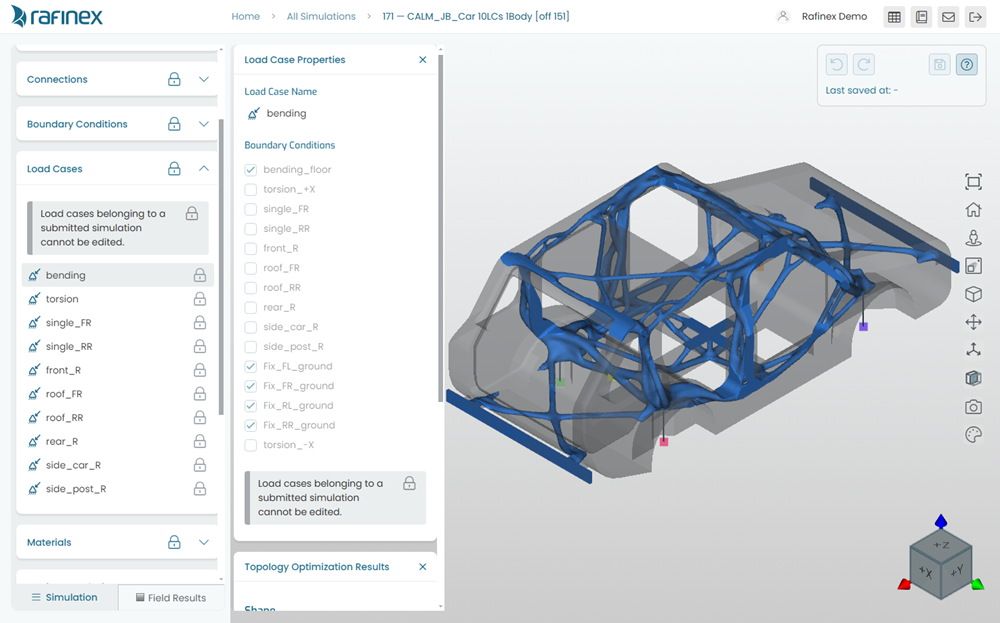Toggle the section cut cube icon
Screen dimensions: 1000x623
pos(973,378)
